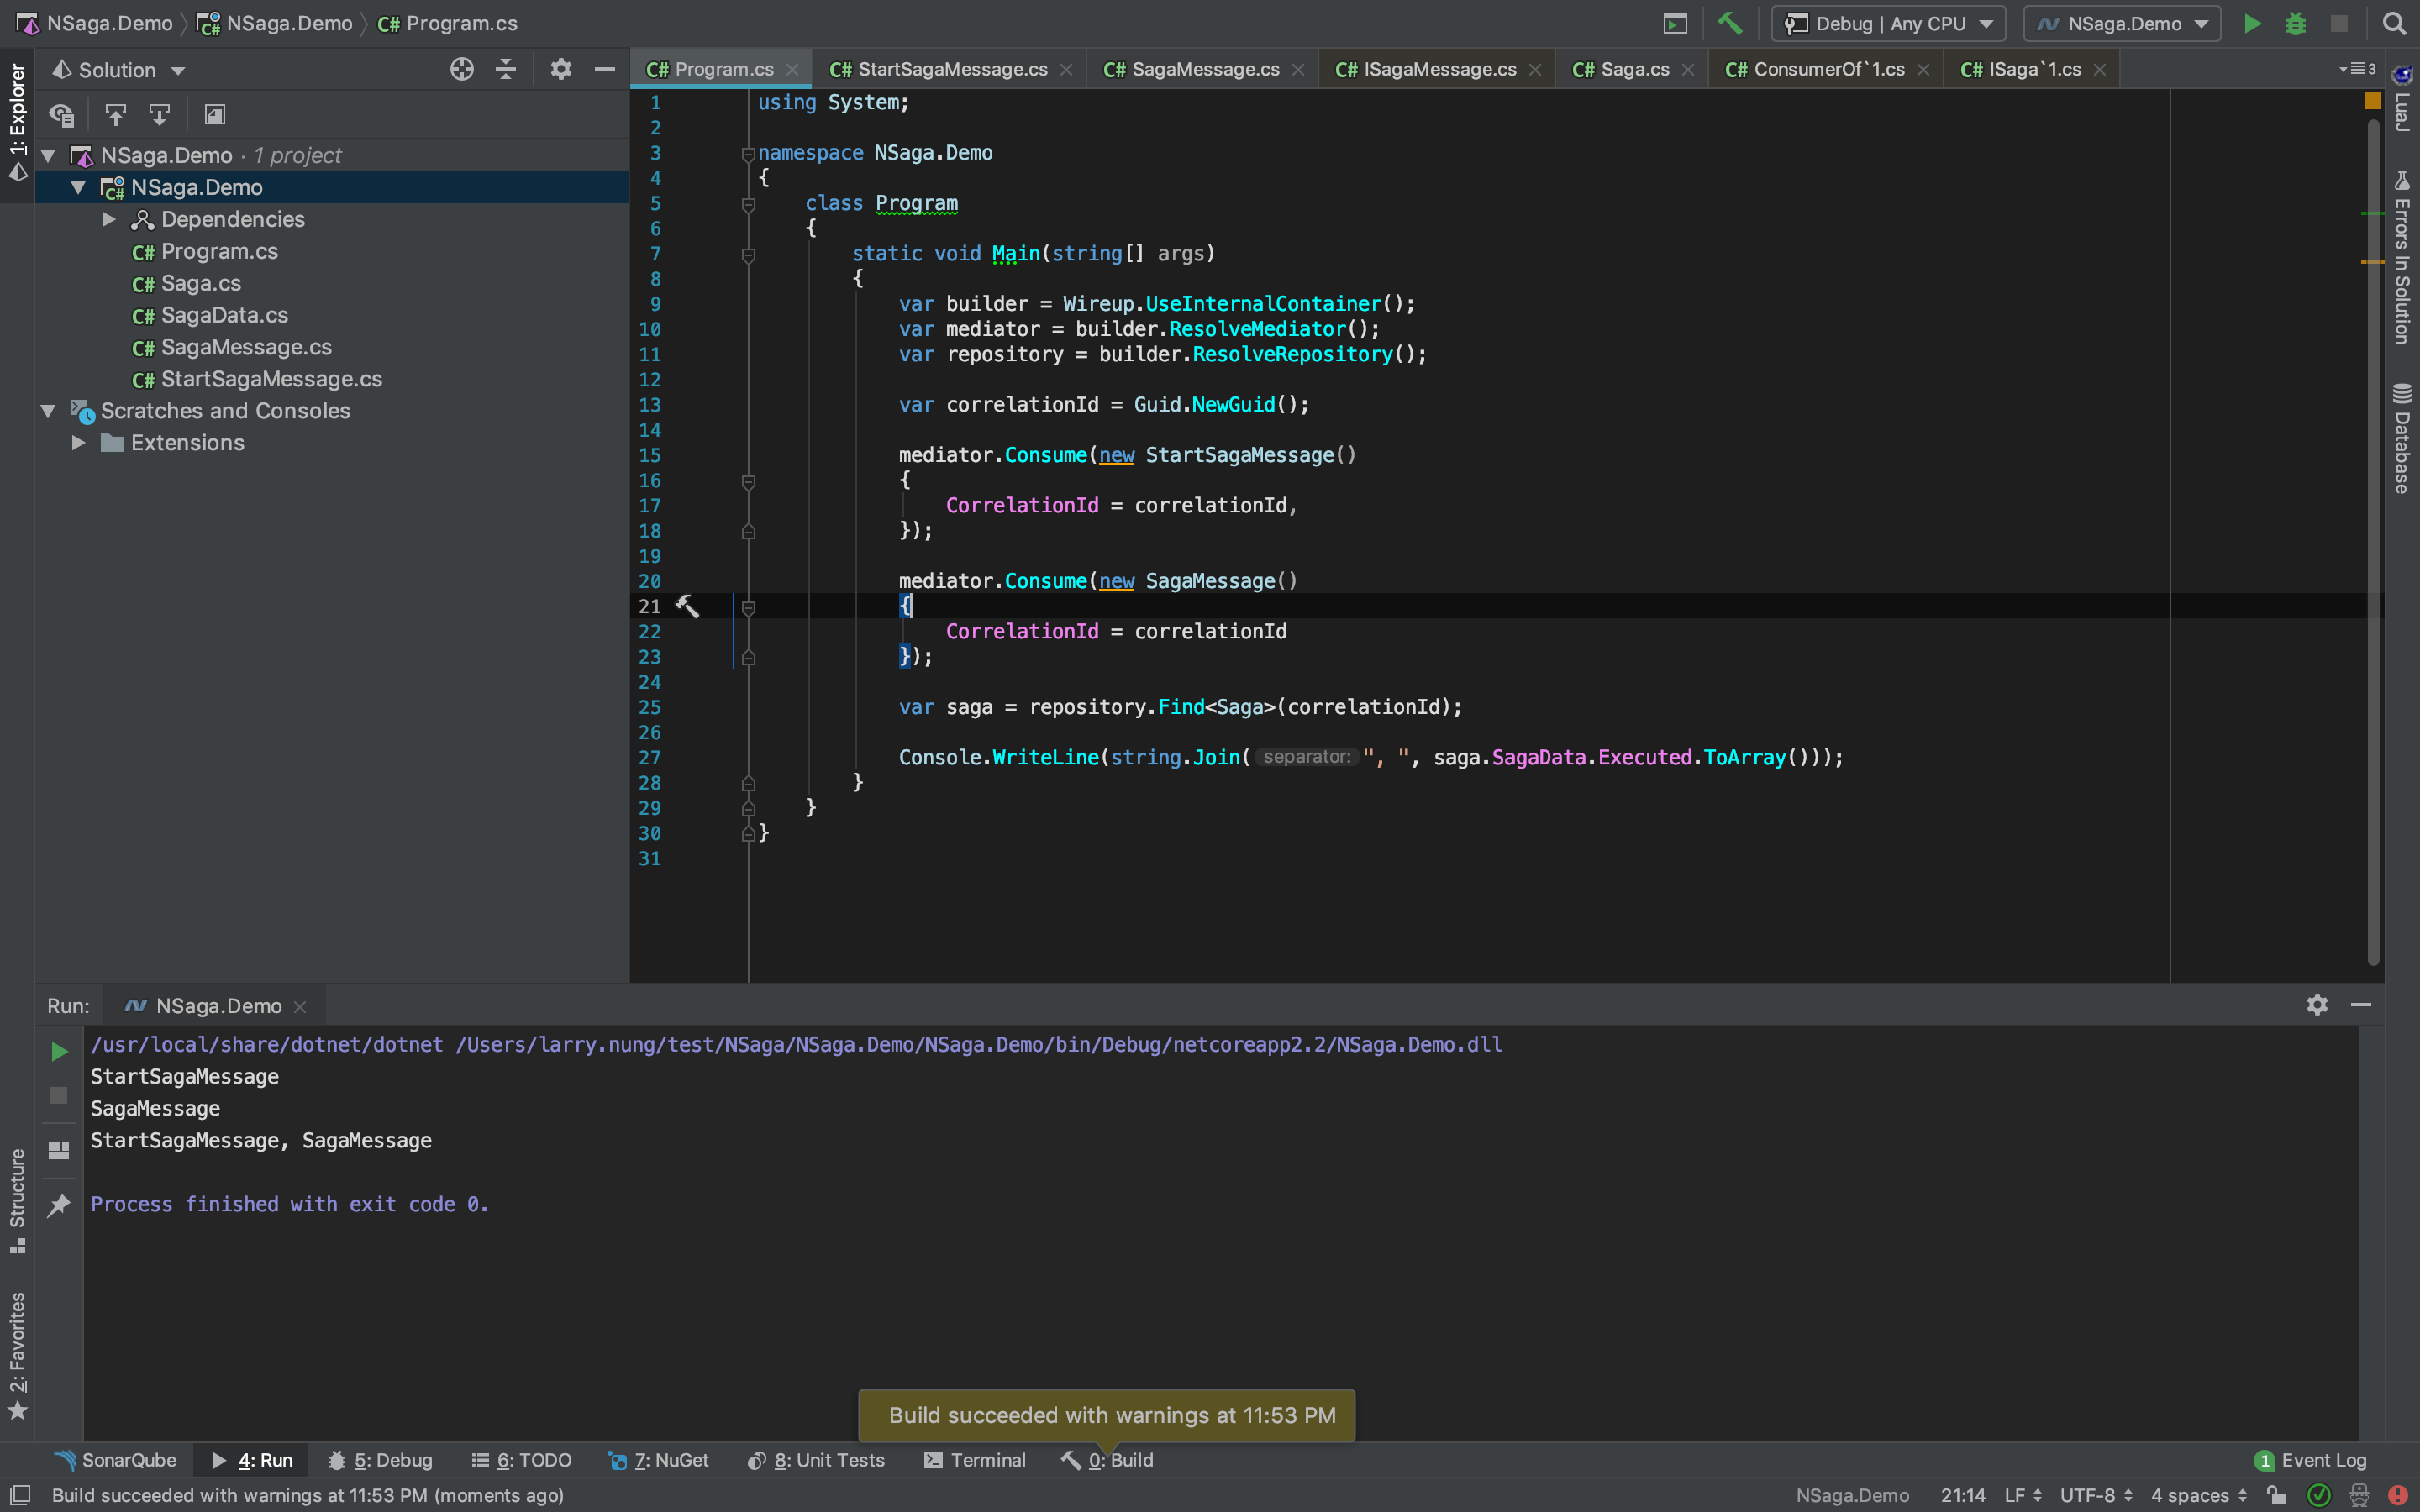Image resolution: width=2420 pixels, height=1512 pixels.
Task: Open the 5: Debug tool window
Action: (380, 1460)
